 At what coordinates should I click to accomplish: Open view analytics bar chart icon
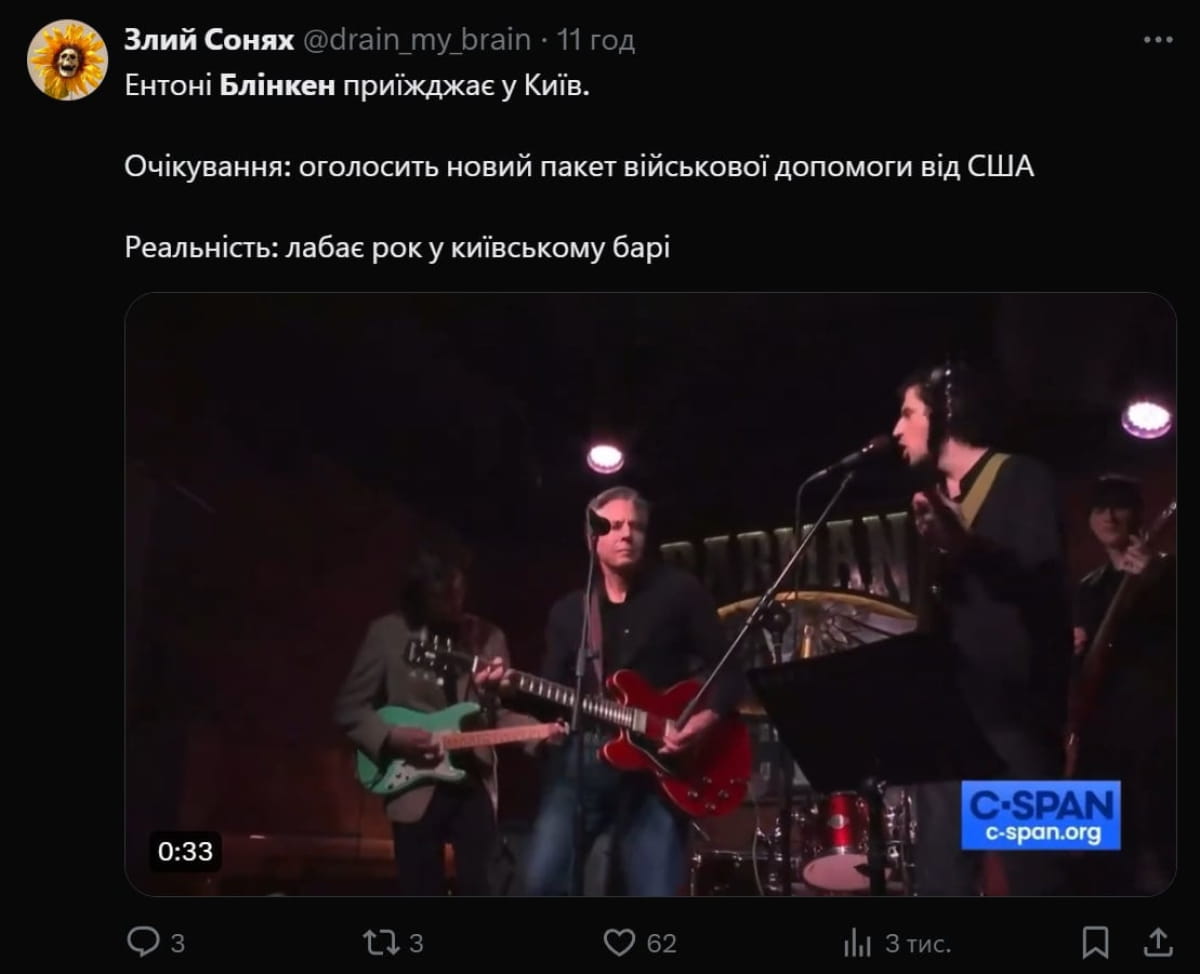click(x=858, y=942)
